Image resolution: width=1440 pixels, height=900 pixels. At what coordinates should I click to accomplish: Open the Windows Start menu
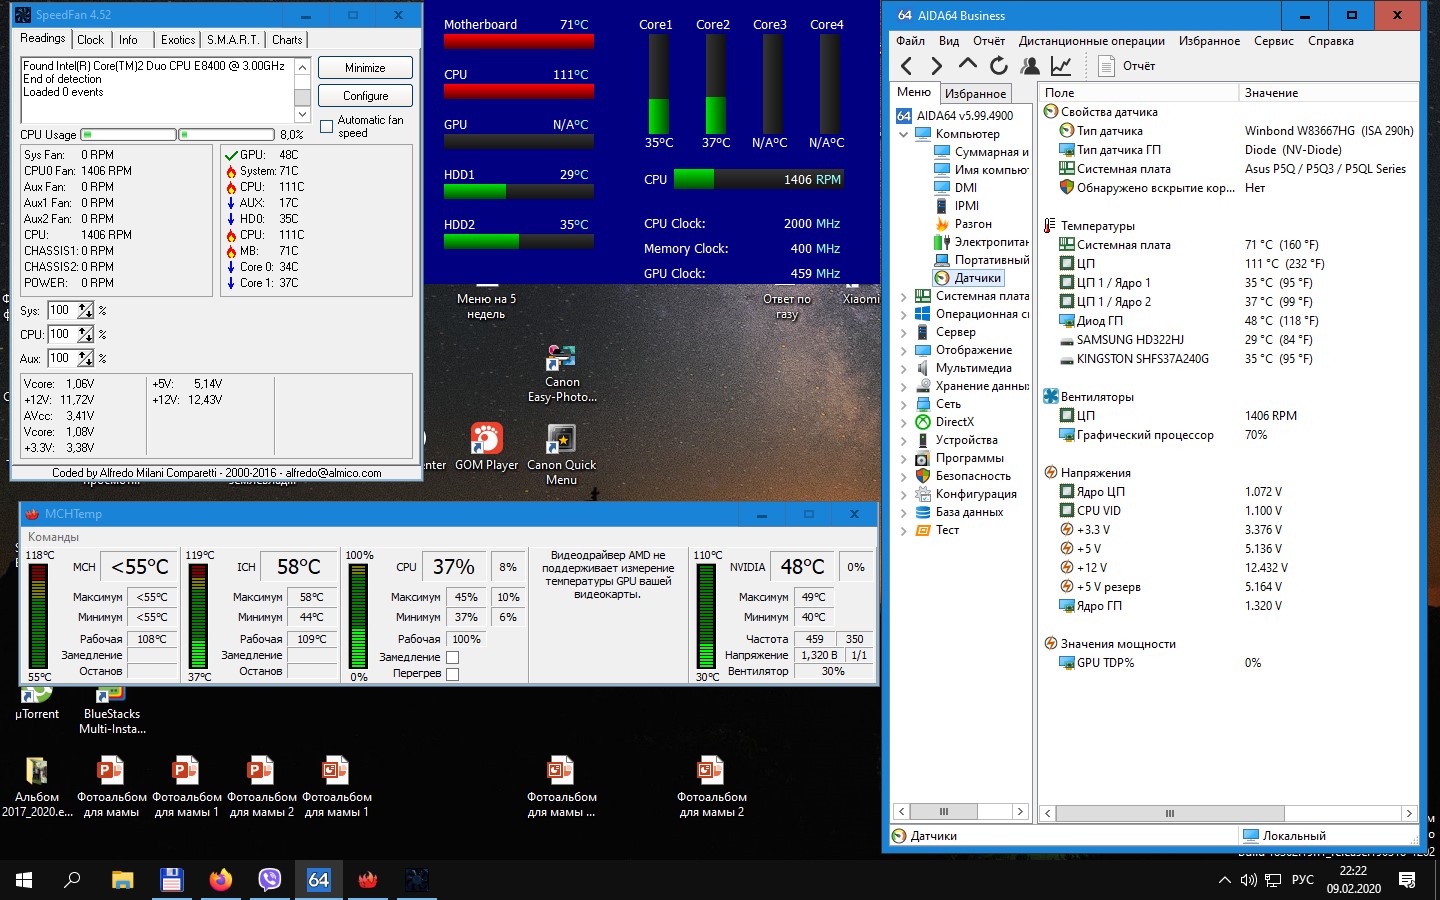click(24, 880)
